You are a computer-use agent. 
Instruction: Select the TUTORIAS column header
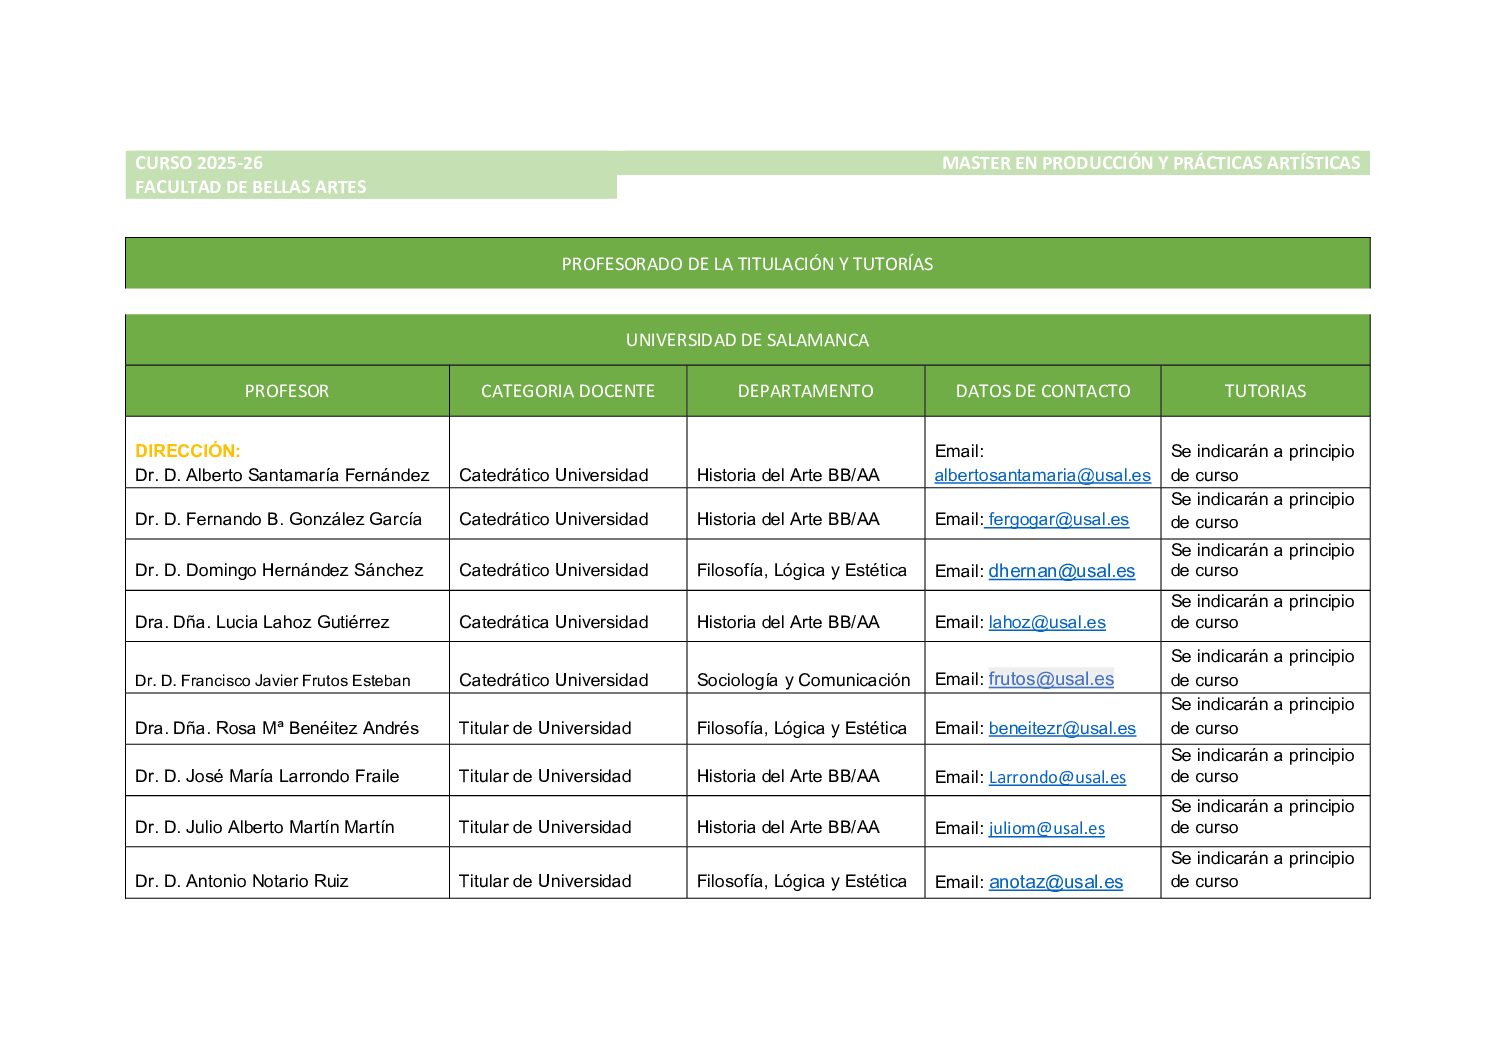(1265, 391)
